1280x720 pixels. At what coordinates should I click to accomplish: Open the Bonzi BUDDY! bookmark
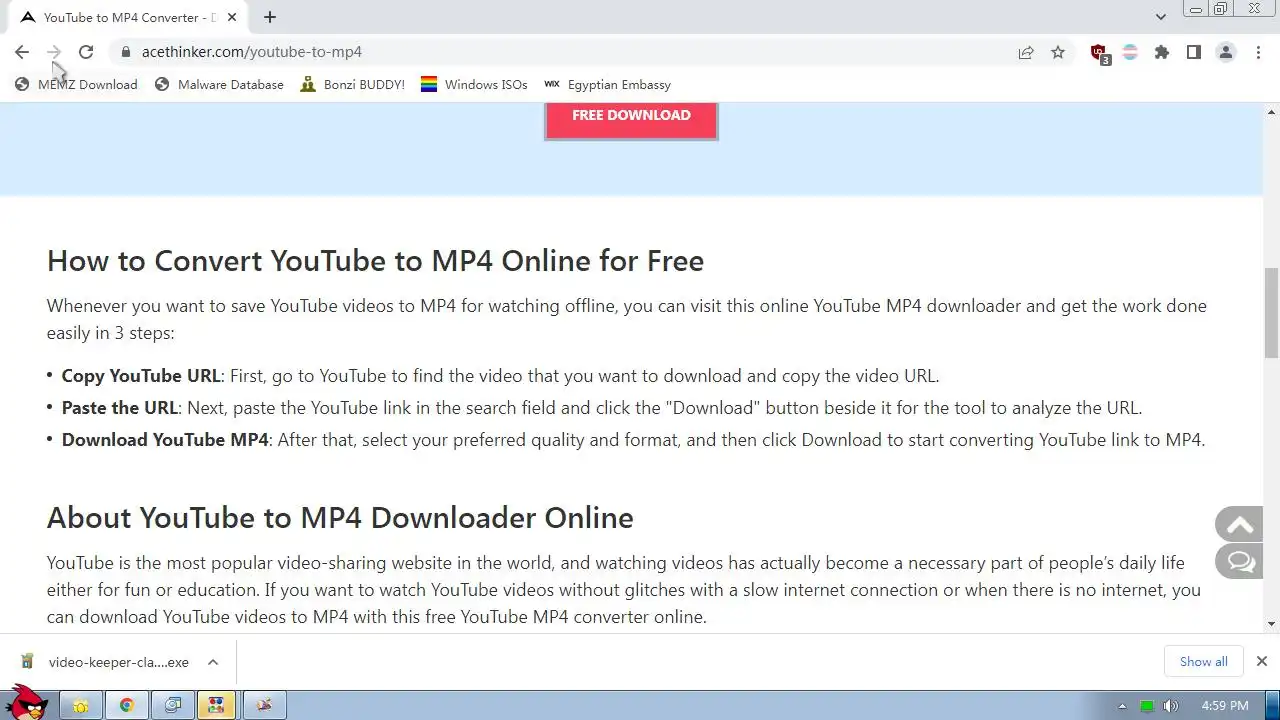353,85
